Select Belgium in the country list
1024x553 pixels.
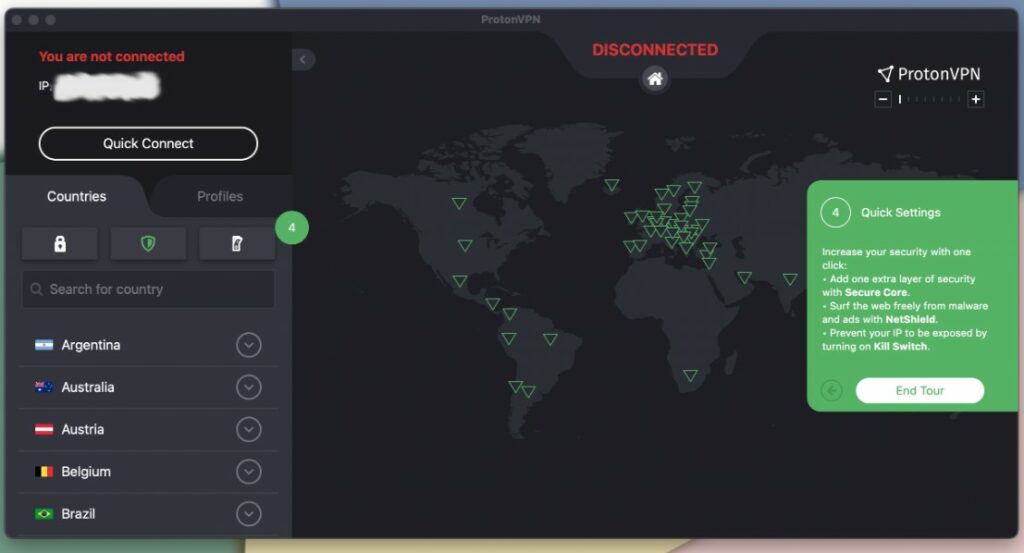pyautogui.click(x=148, y=472)
